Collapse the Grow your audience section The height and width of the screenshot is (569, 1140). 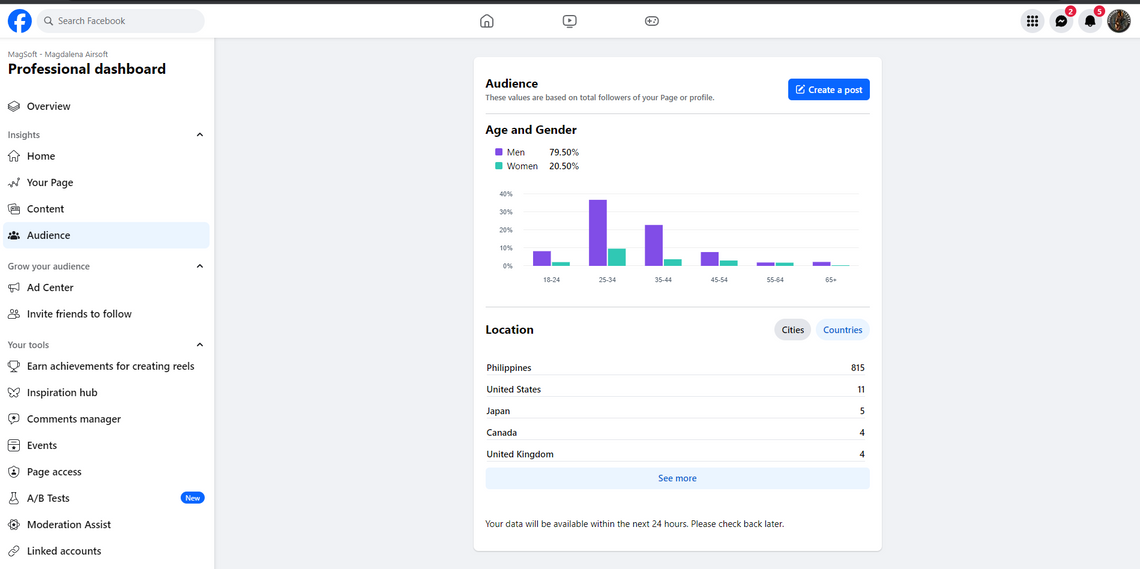200,267
